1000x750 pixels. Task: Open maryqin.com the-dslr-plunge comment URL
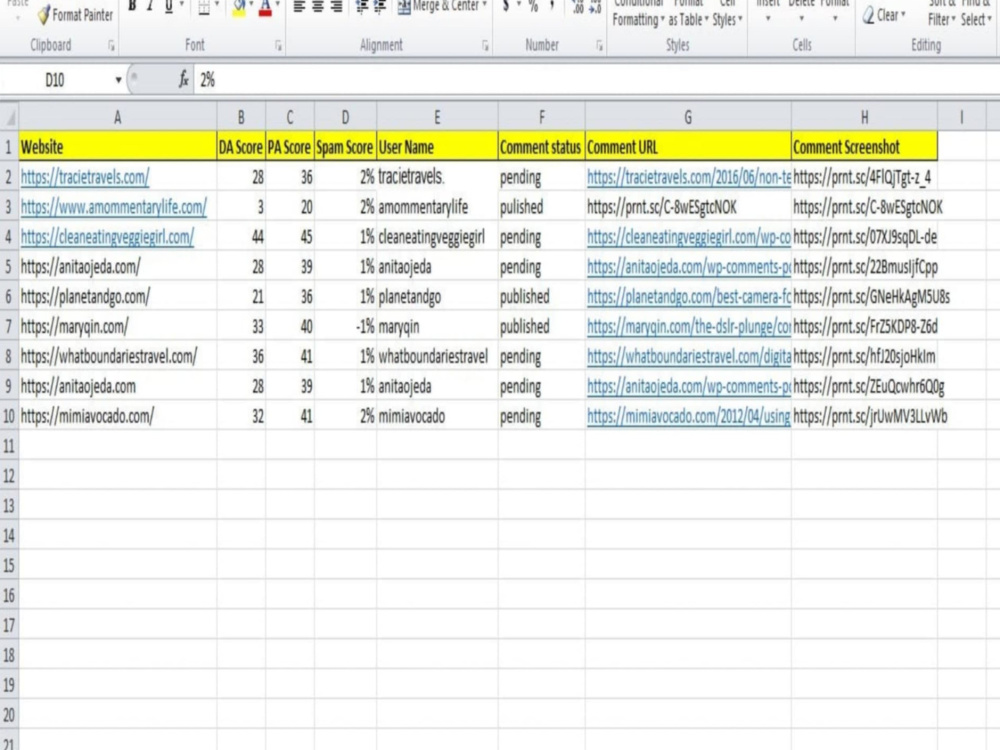click(688, 327)
